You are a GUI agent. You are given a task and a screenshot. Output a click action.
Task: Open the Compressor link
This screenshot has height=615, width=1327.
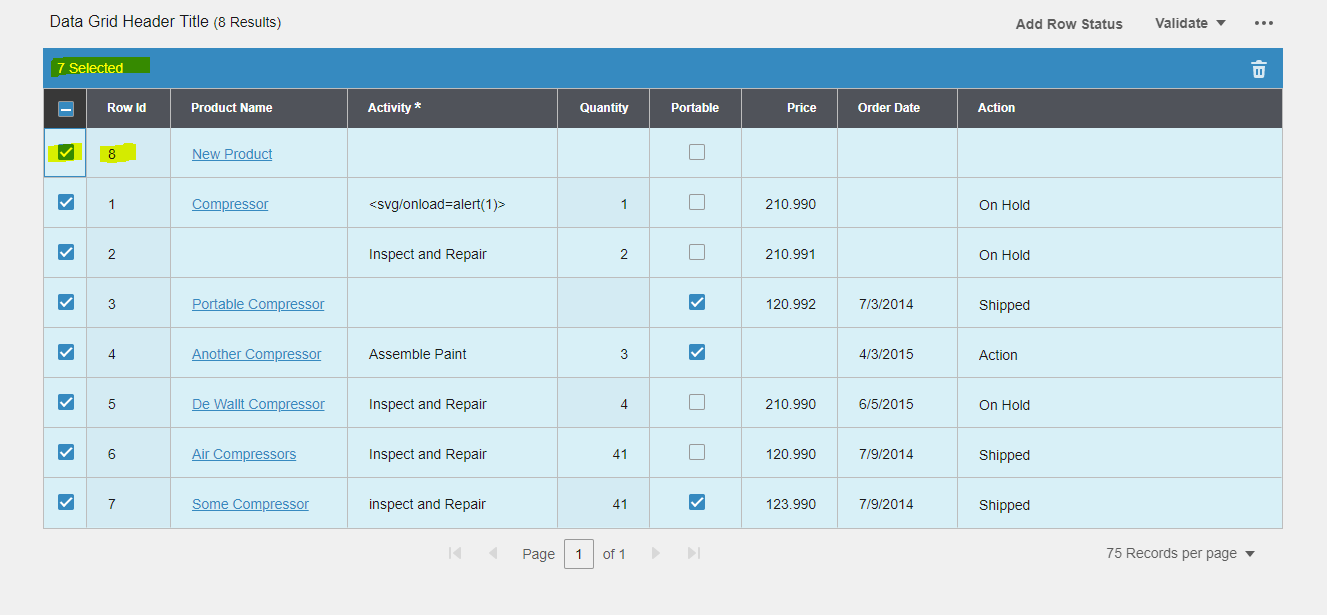[x=230, y=204]
